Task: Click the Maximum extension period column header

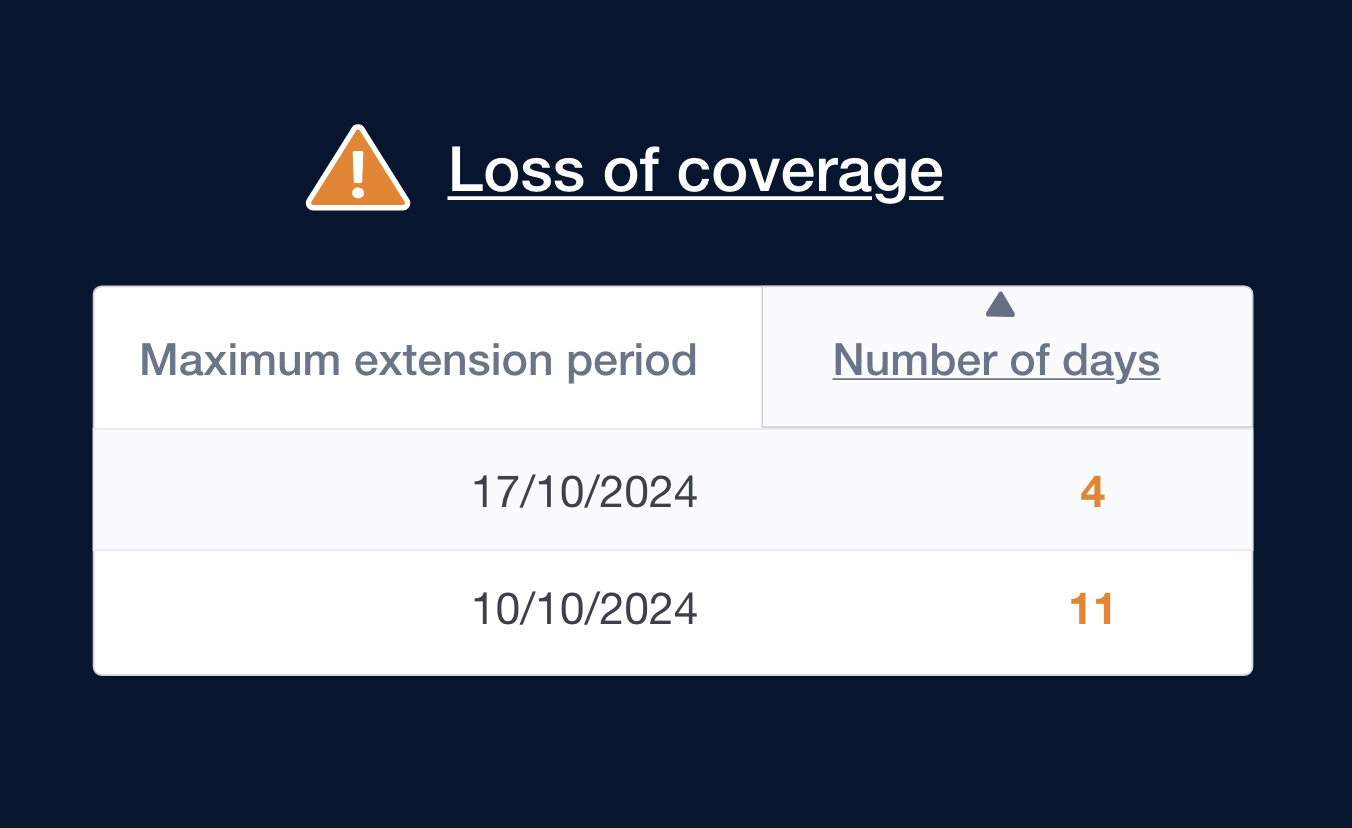Action: (418, 360)
